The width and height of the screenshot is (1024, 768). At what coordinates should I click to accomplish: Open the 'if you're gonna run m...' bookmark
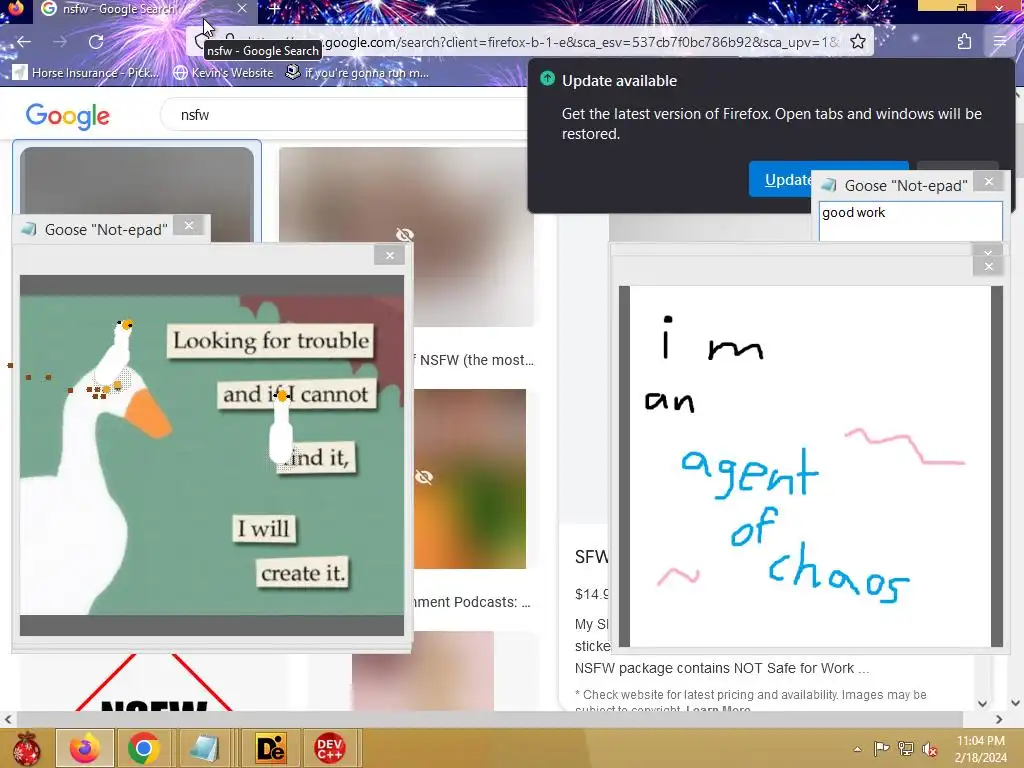pyautogui.click(x=357, y=72)
